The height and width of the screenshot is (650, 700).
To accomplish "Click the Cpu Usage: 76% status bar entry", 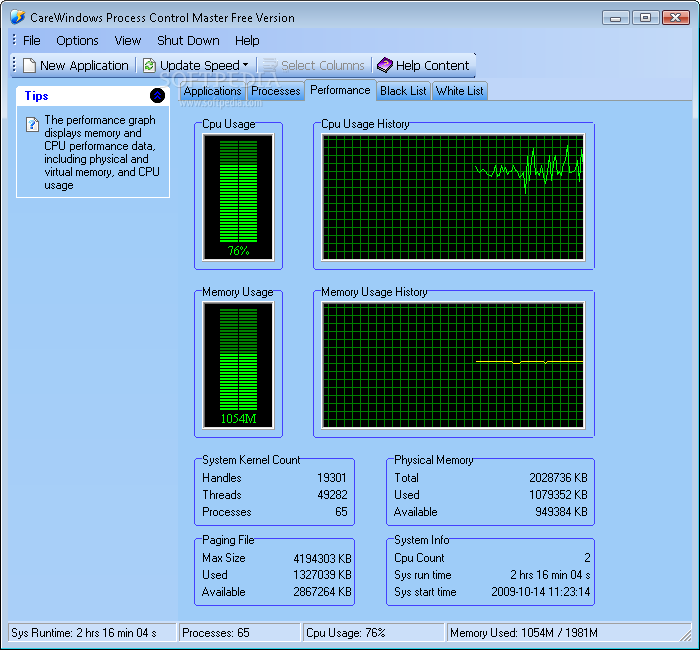I will pyautogui.click(x=374, y=633).
